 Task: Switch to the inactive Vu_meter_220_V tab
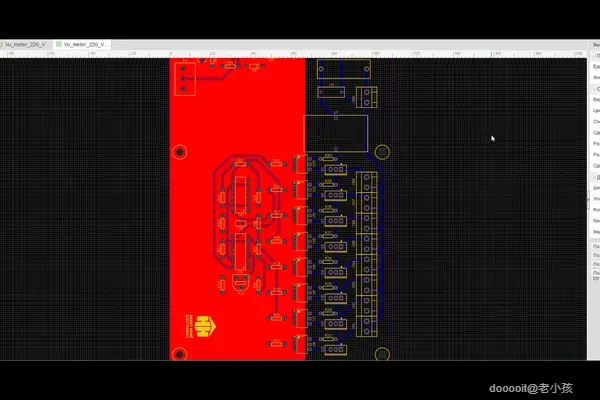(24, 44)
